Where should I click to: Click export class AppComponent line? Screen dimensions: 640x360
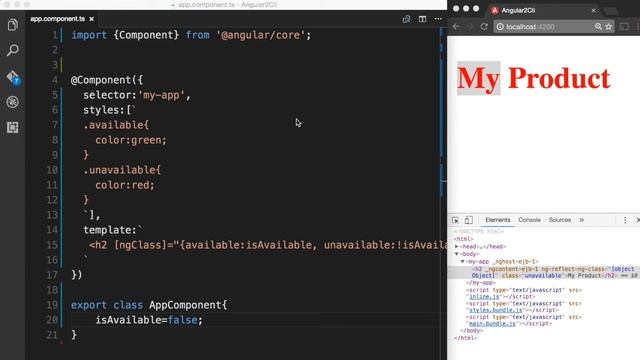[149, 305]
